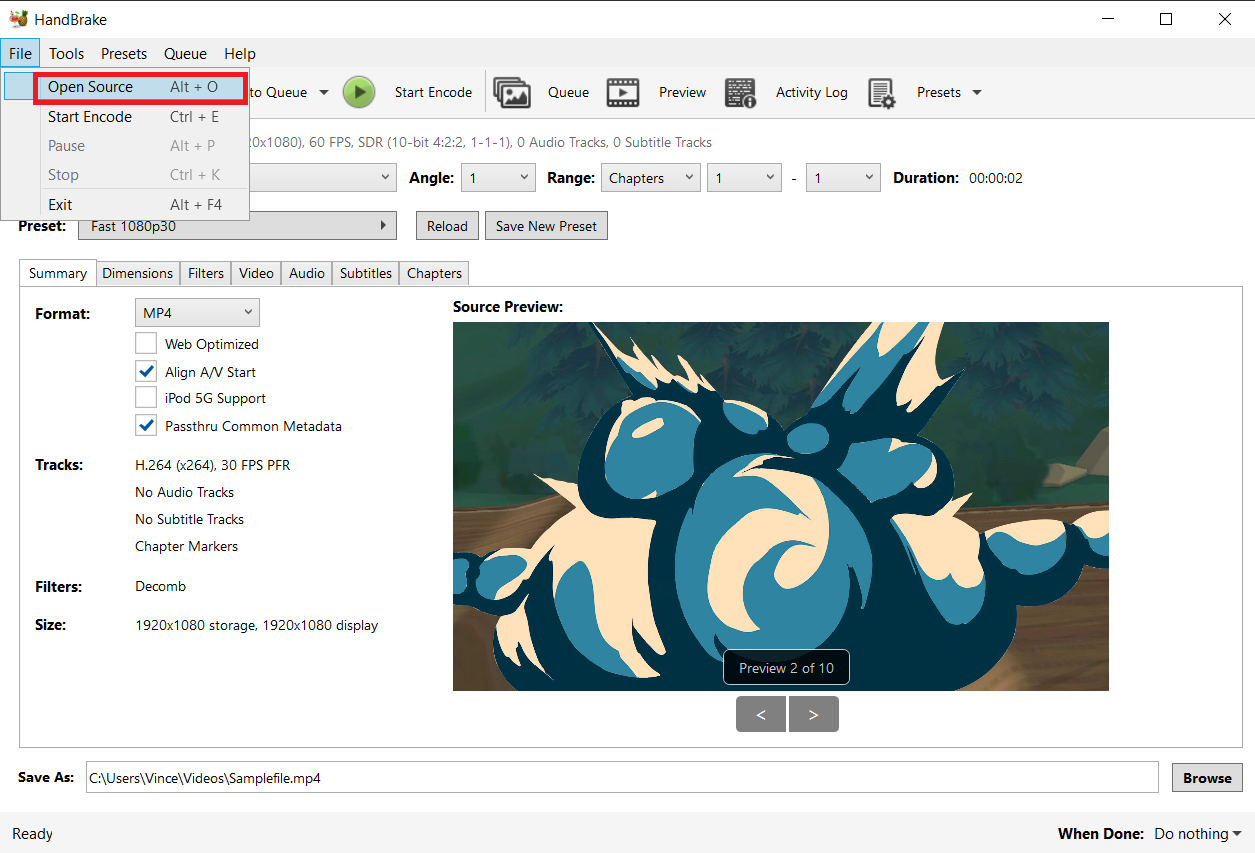This screenshot has height=853, width=1255.
Task: Click Save New Preset
Action: tap(546, 225)
